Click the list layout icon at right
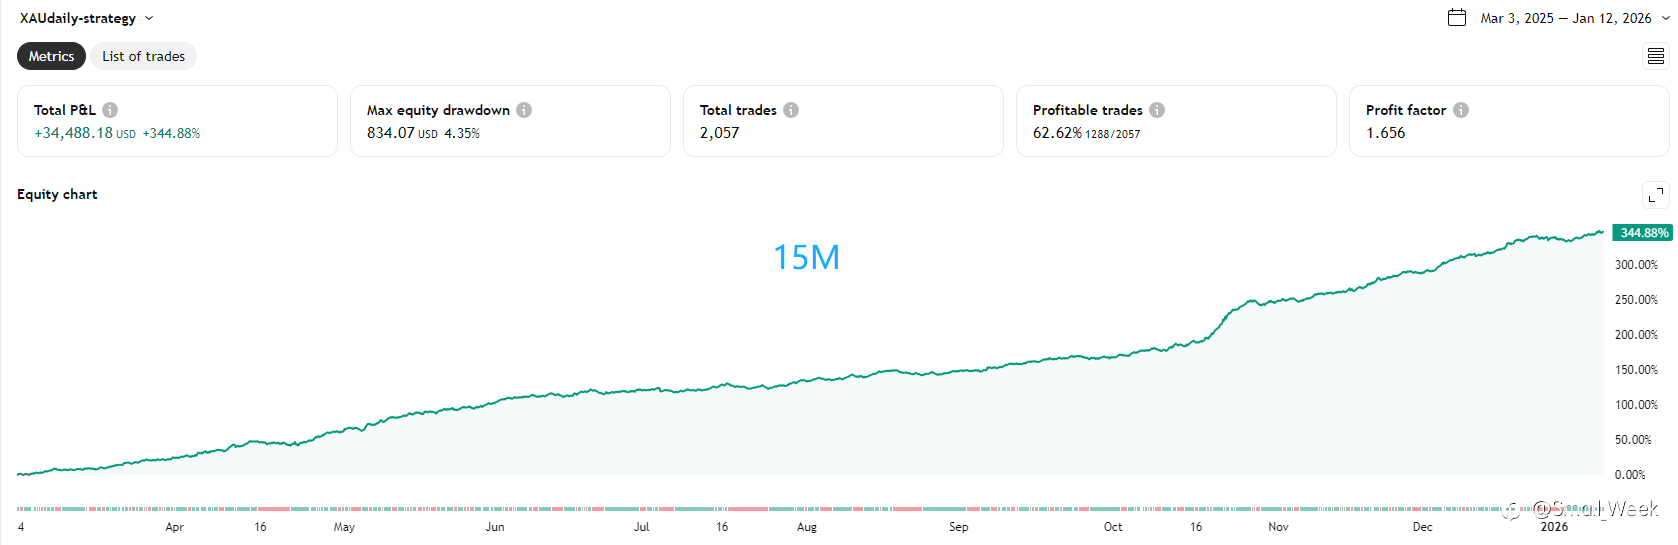This screenshot has width=1678, height=545. coord(1656,56)
